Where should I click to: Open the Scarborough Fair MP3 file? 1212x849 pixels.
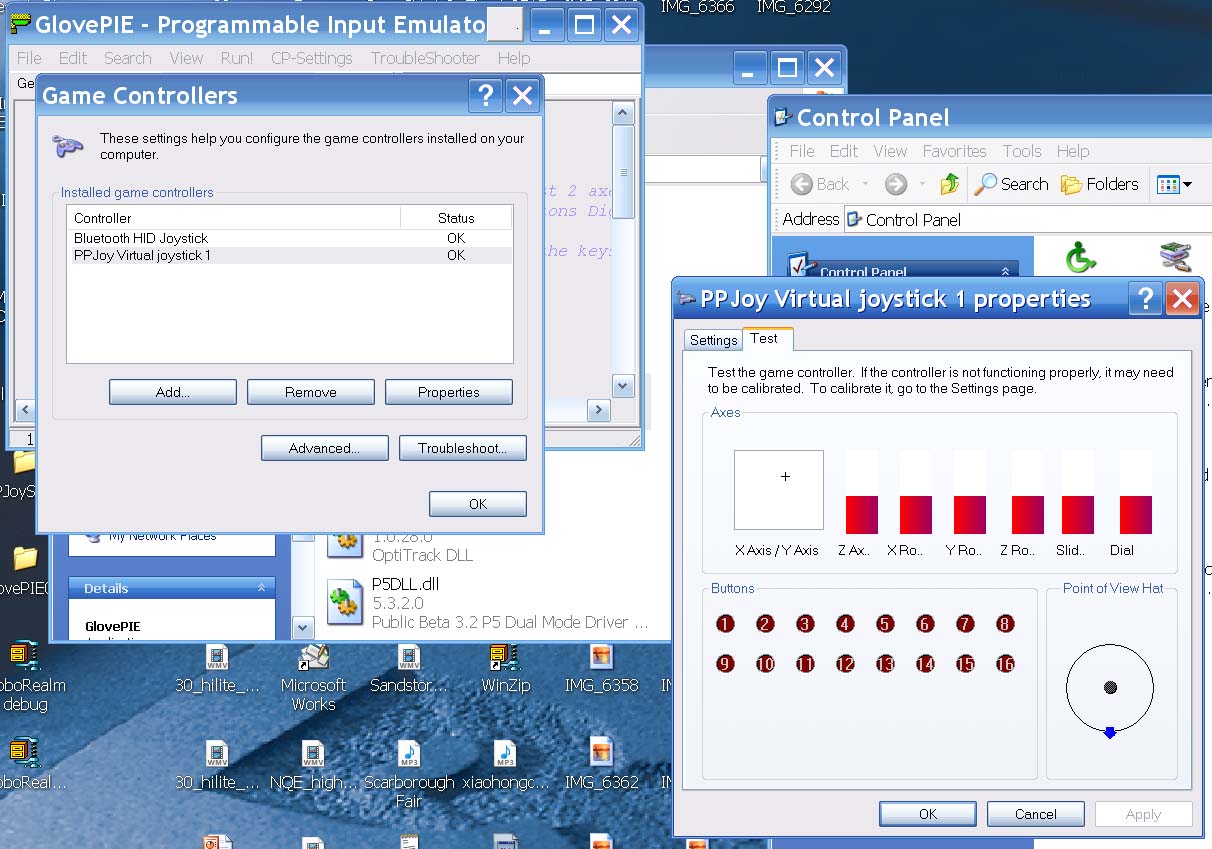coord(408,755)
